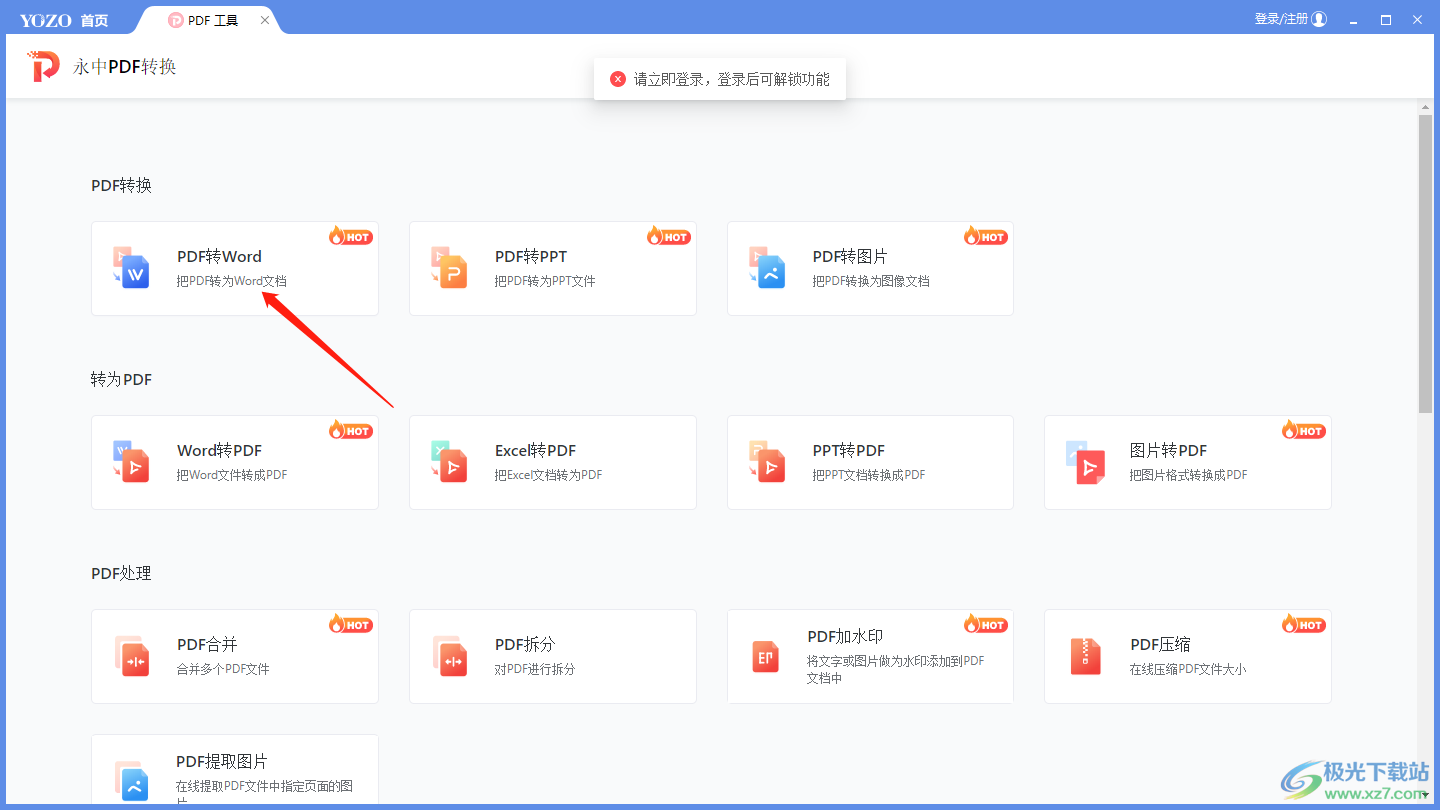Click the 图片转PDF card icon
Screen dimensions: 1440x810
(x=1085, y=462)
